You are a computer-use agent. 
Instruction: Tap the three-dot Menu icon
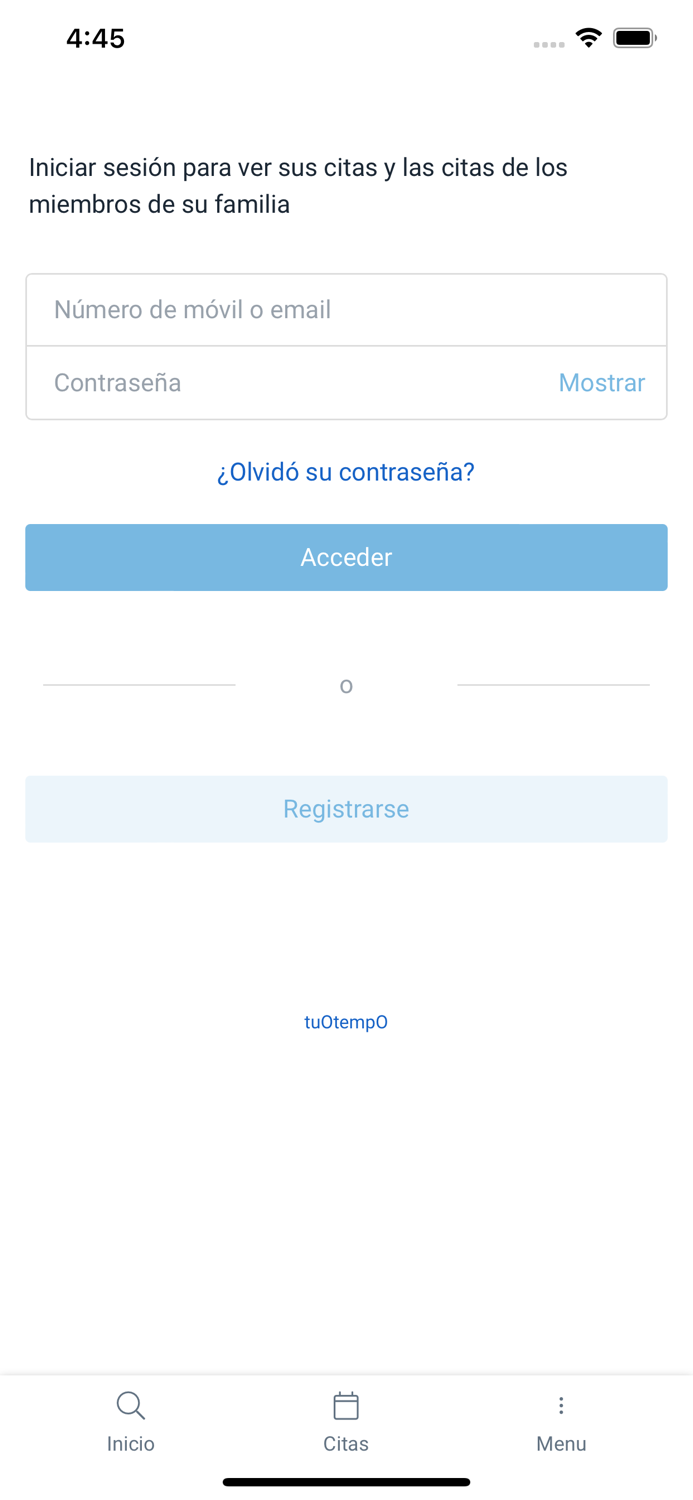(x=562, y=1405)
